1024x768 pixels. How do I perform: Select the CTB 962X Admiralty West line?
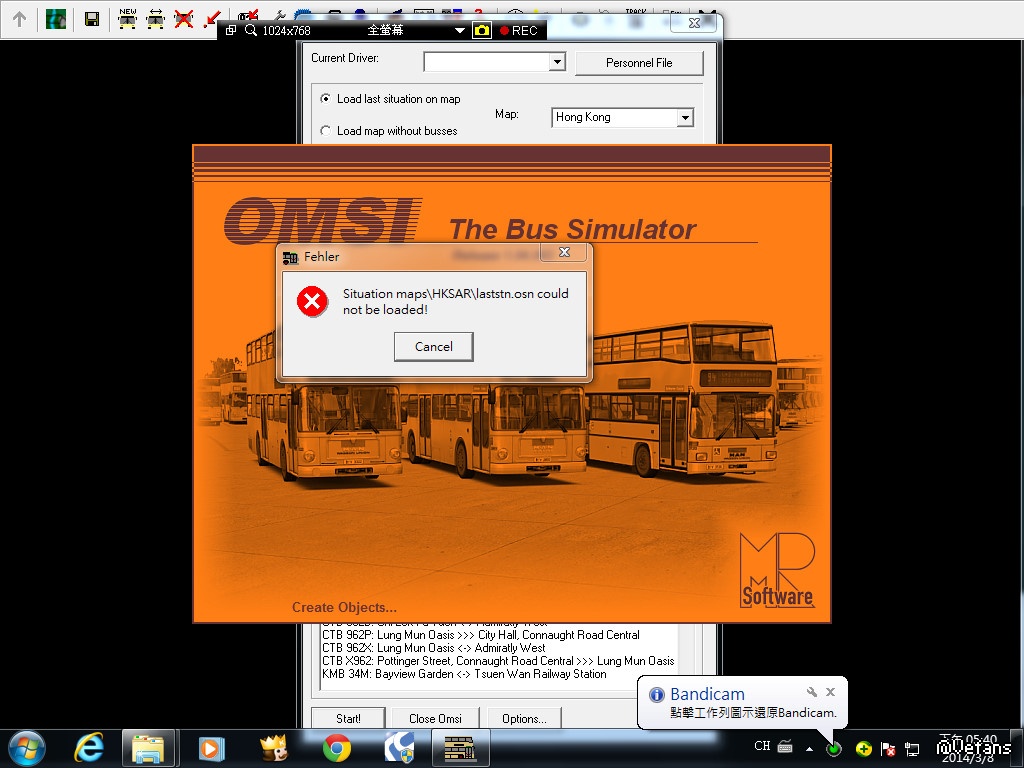coord(434,648)
